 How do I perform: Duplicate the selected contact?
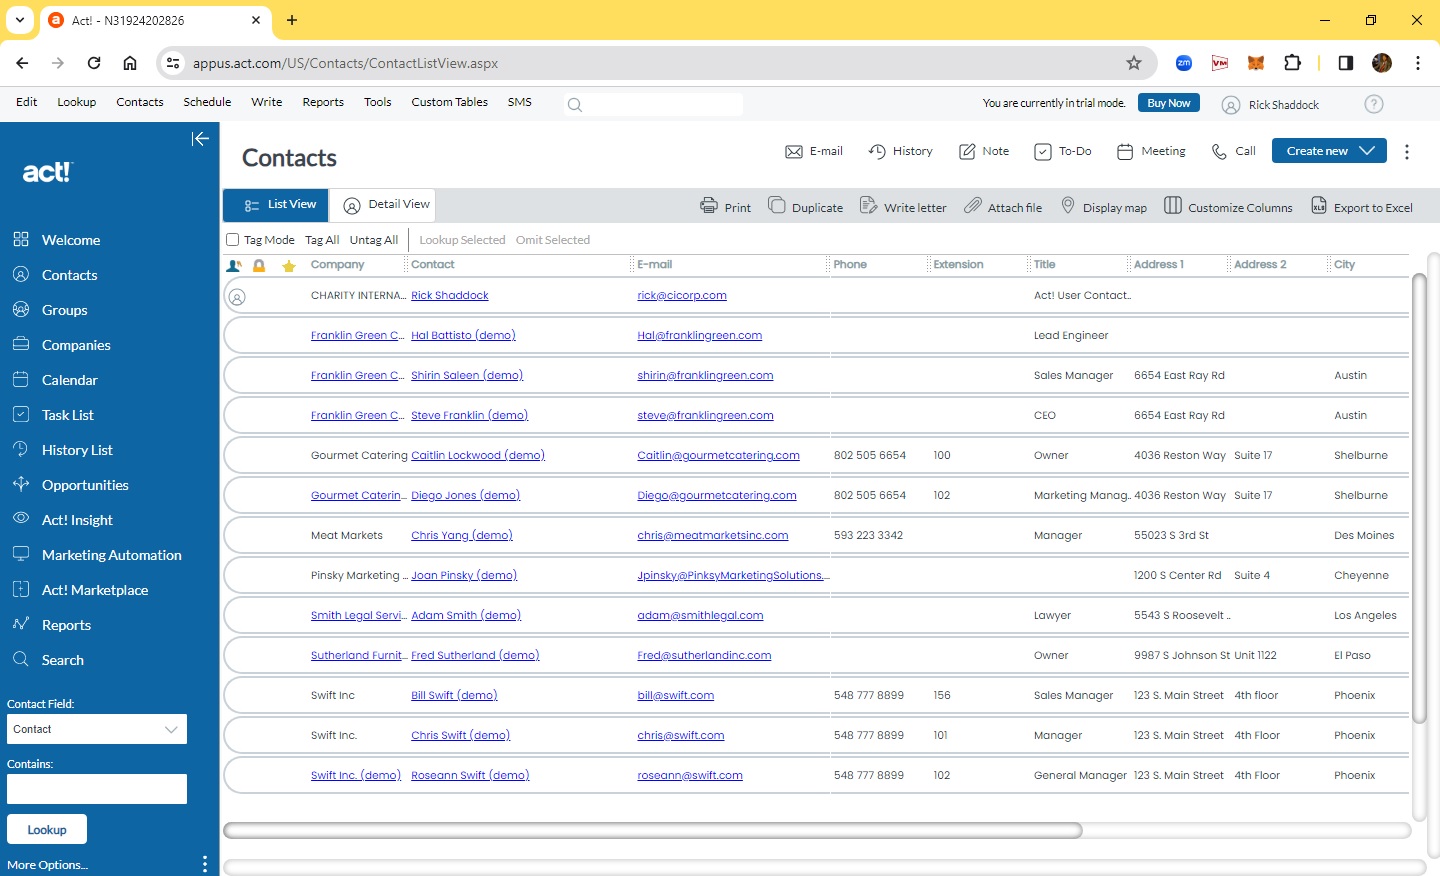coord(805,206)
